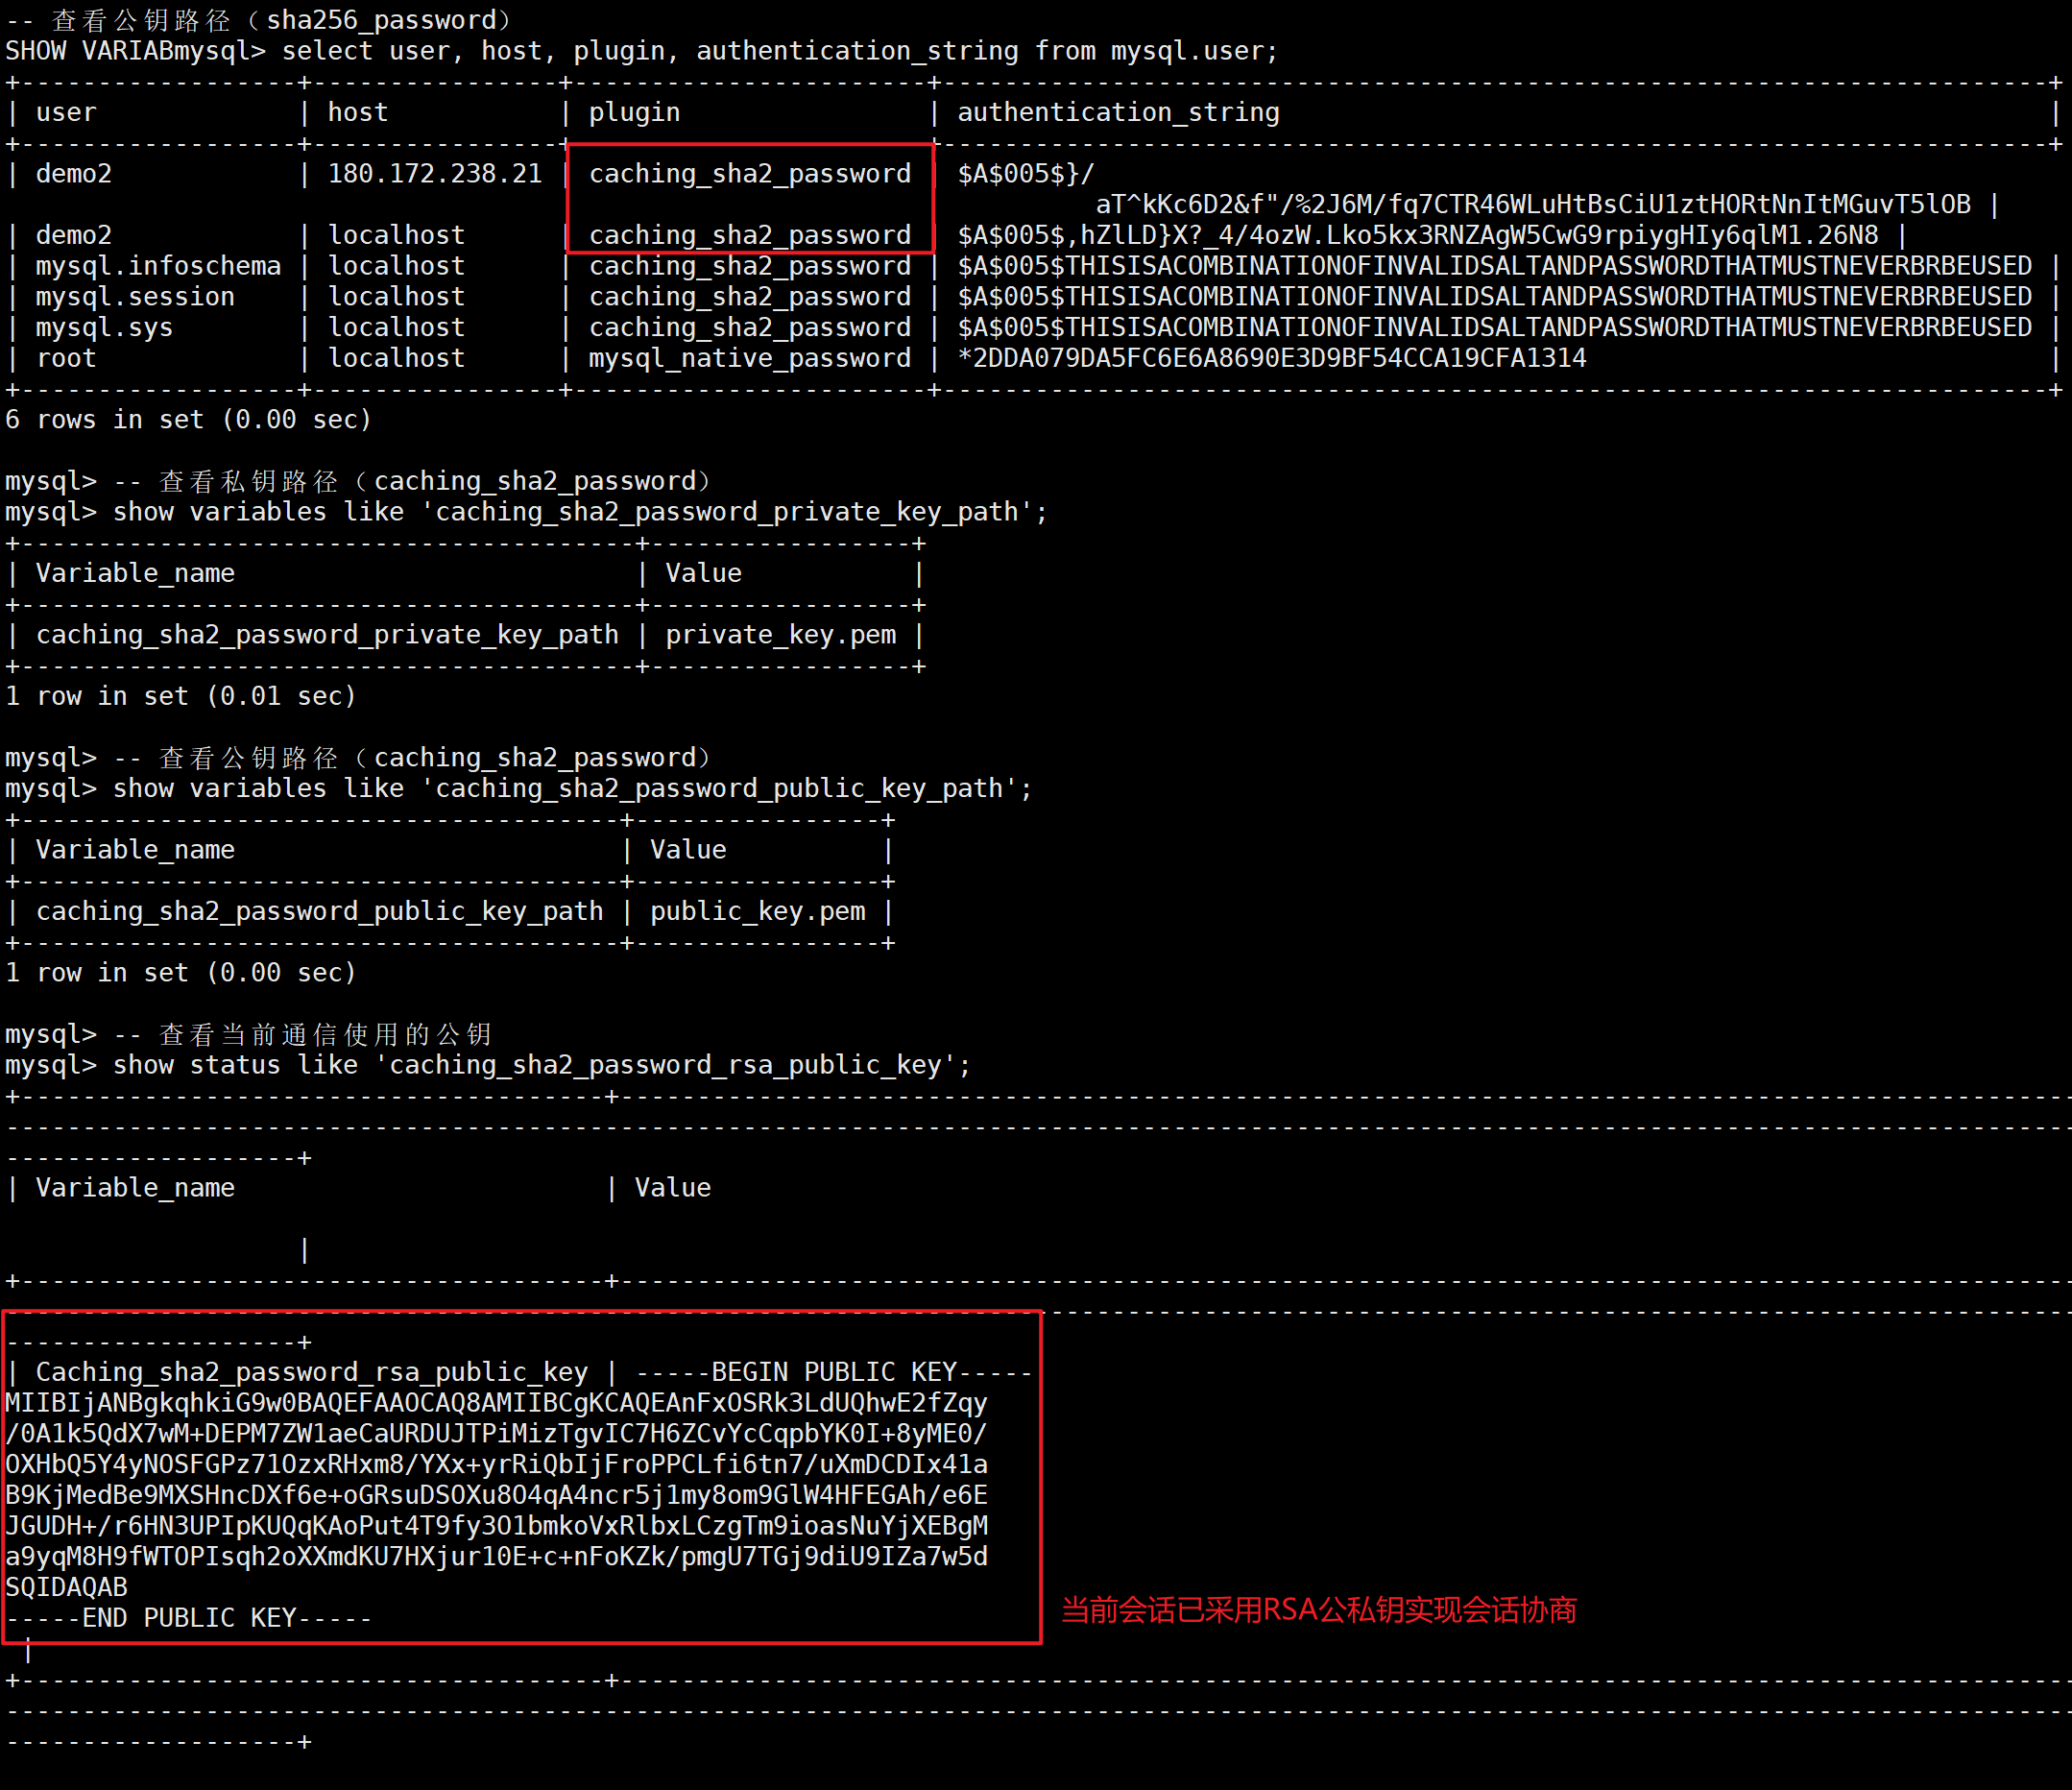Click the host column header
2072x1790 pixels.
pyautogui.click(x=357, y=112)
